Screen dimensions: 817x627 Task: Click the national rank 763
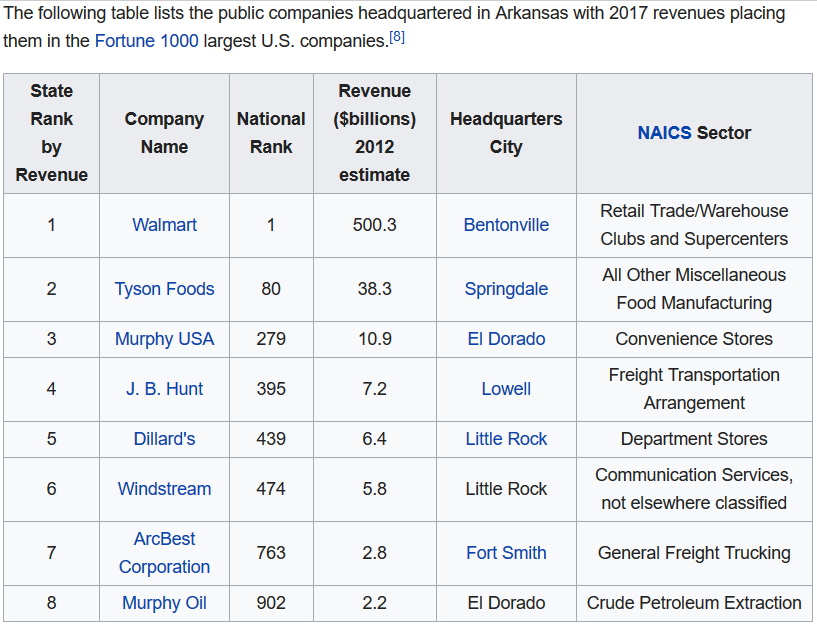(271, 552)
